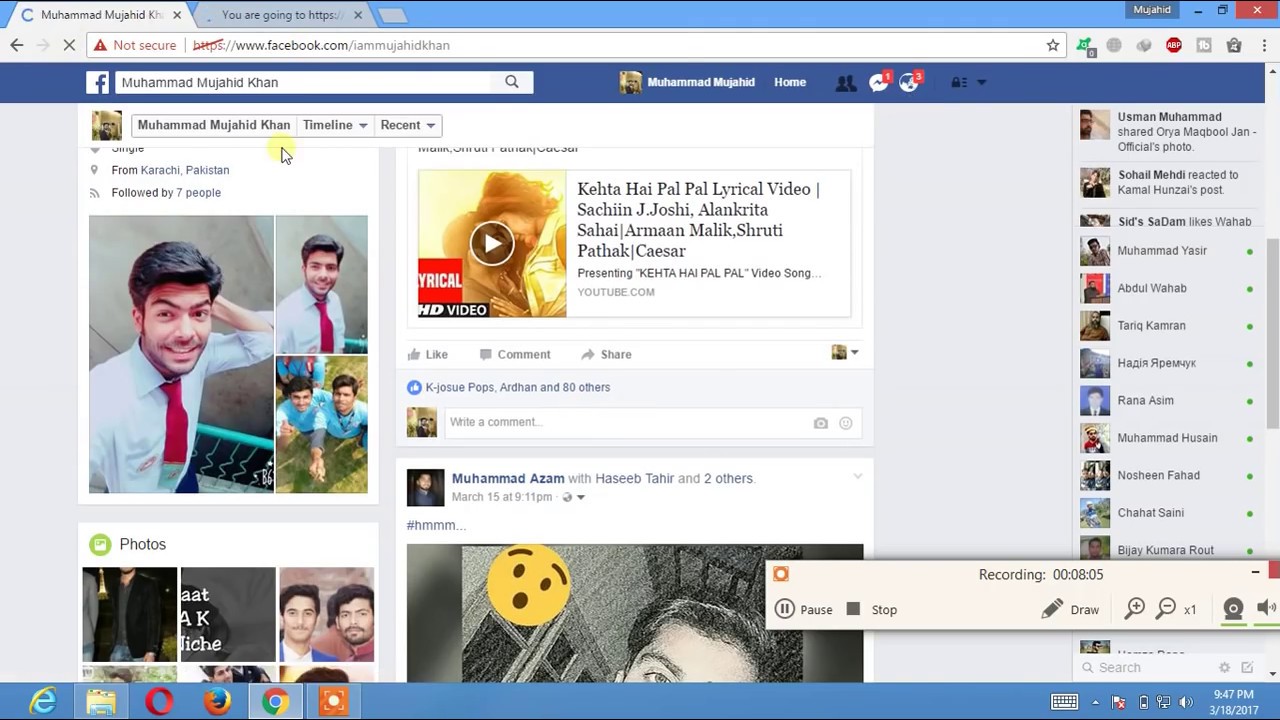Click the Facebook logo icon

pyautogui.click(x=98, y=82)
